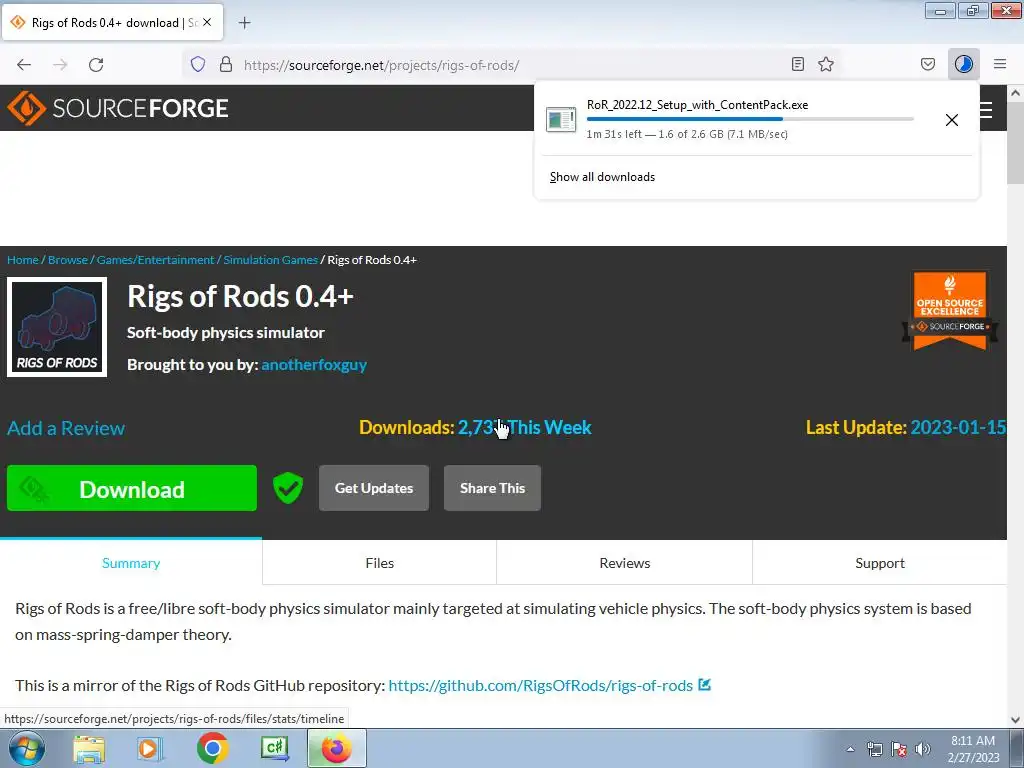Reload the current page
1024x768 pixels.
click(96, 65)
